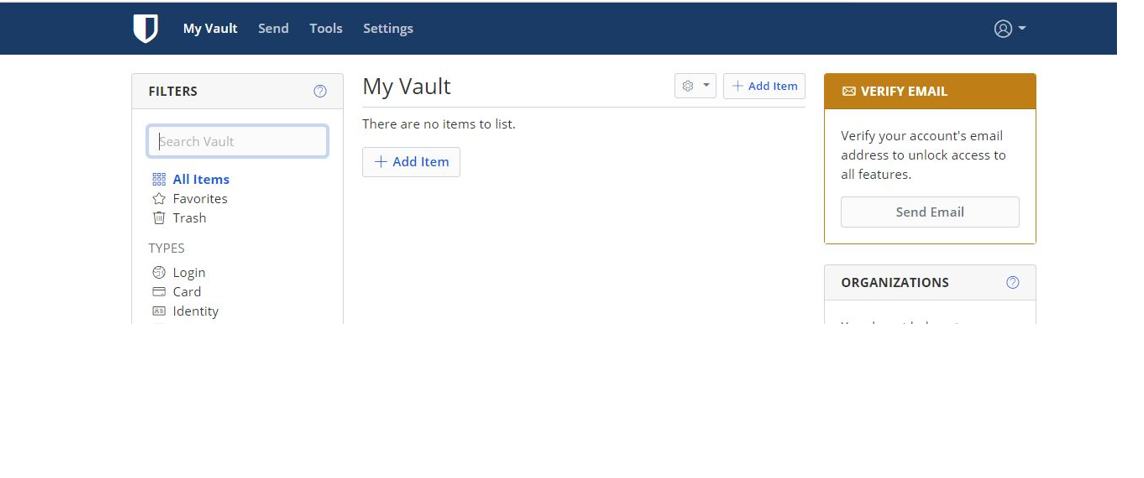Click the Organizations help icon

point(1013,282)
